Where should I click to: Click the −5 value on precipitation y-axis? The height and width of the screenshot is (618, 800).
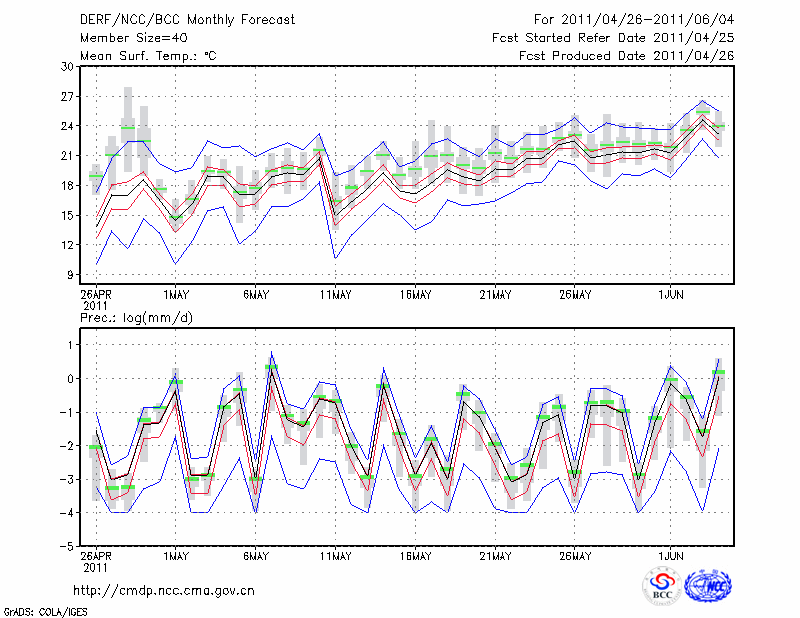tap(68, 547)
